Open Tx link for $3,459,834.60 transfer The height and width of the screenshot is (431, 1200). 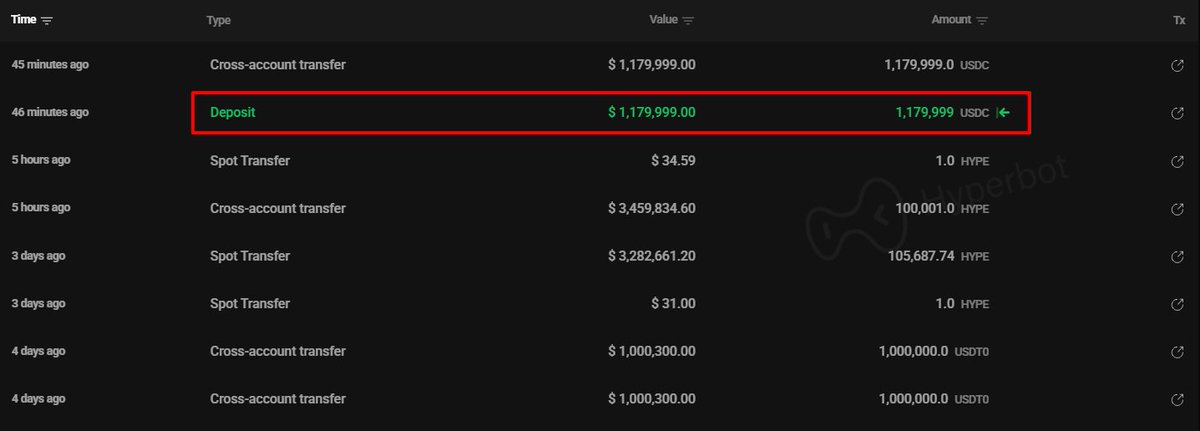click(x=1177, y=209)
